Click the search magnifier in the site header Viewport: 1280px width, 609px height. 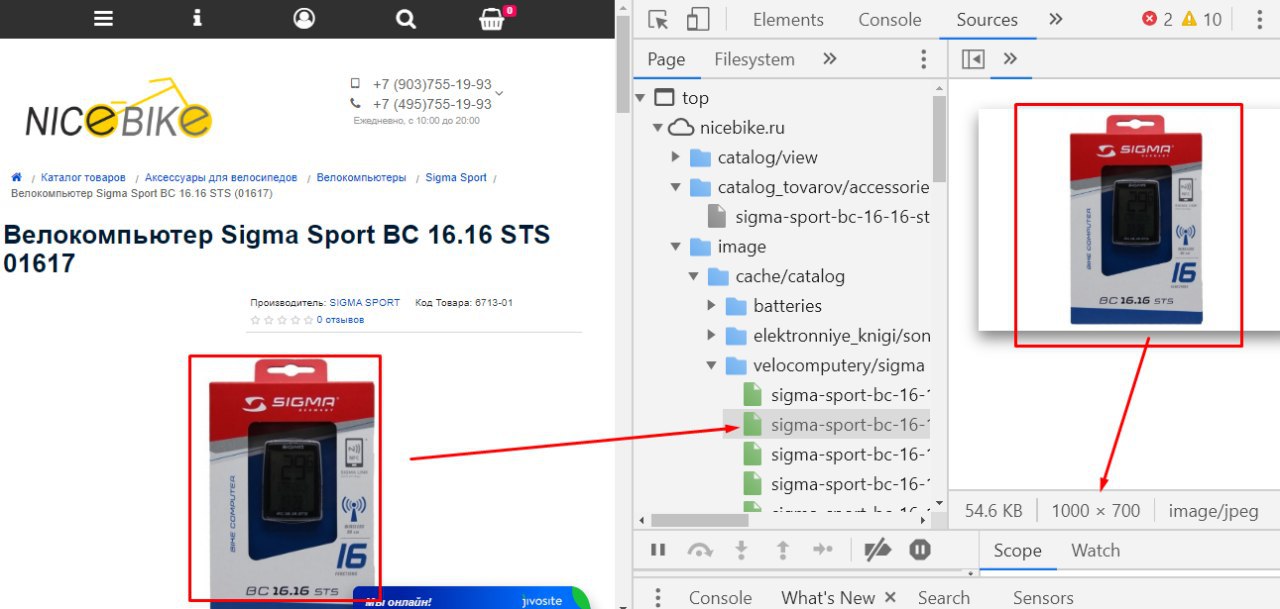pos(405,19)
